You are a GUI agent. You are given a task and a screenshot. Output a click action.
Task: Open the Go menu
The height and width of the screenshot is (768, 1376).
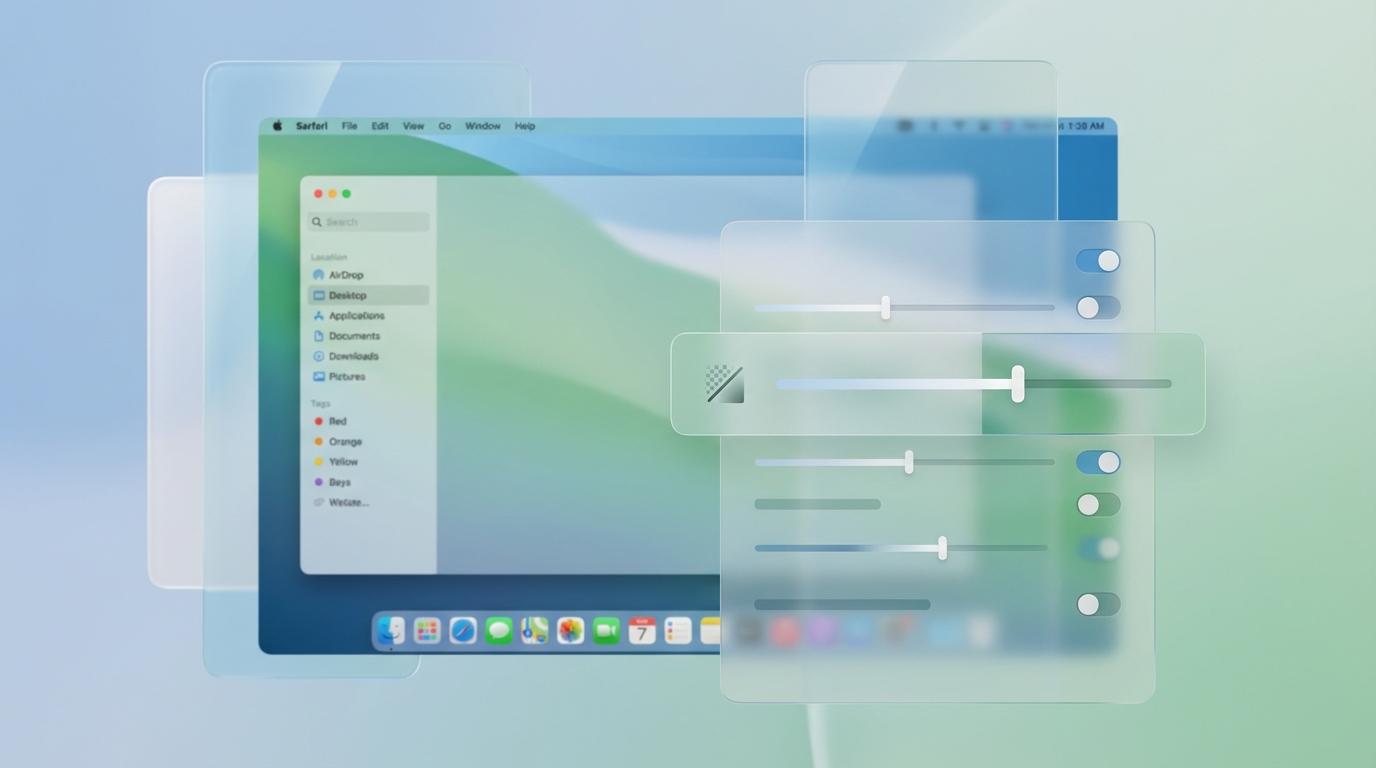444,126
